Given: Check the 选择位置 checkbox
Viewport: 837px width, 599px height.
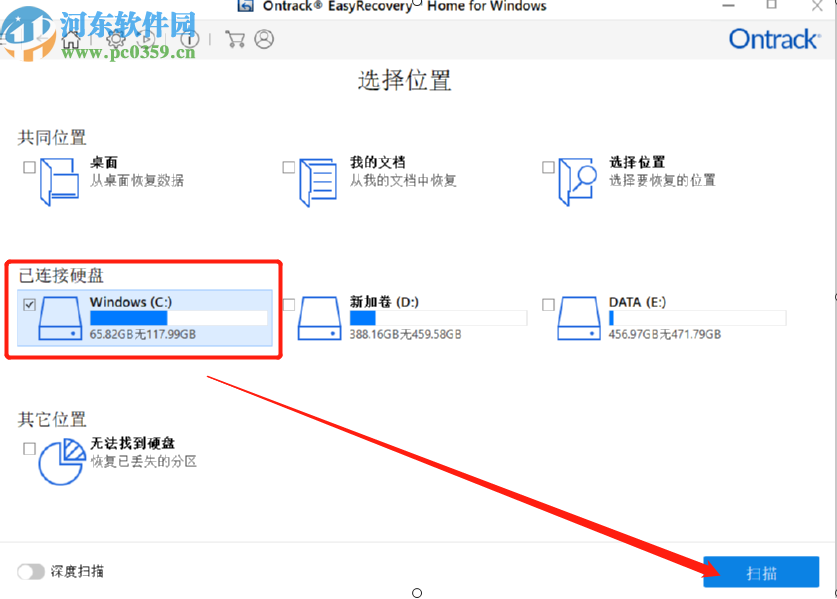Looking at the screenshot, I should pos(548,167).
